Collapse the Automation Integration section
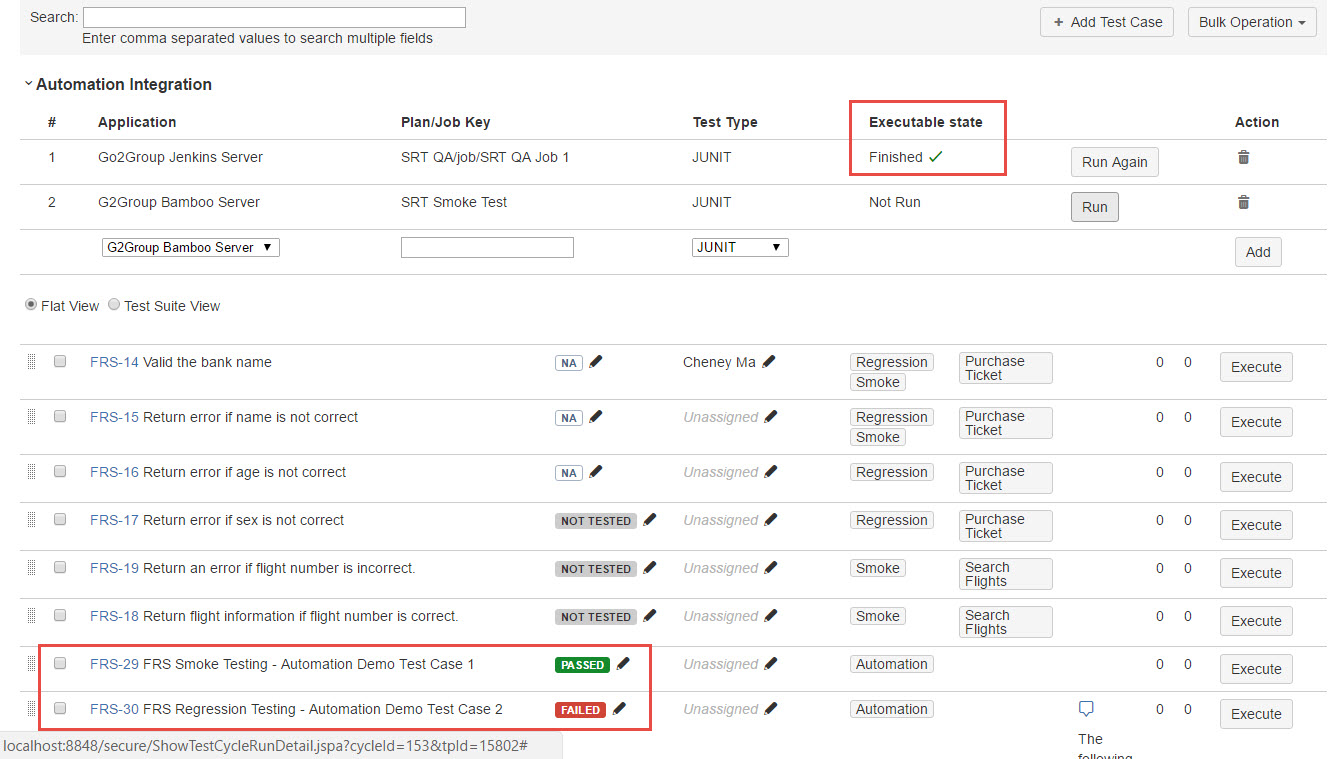Screen dimensions: 1339x759 (x=29, y=84)
